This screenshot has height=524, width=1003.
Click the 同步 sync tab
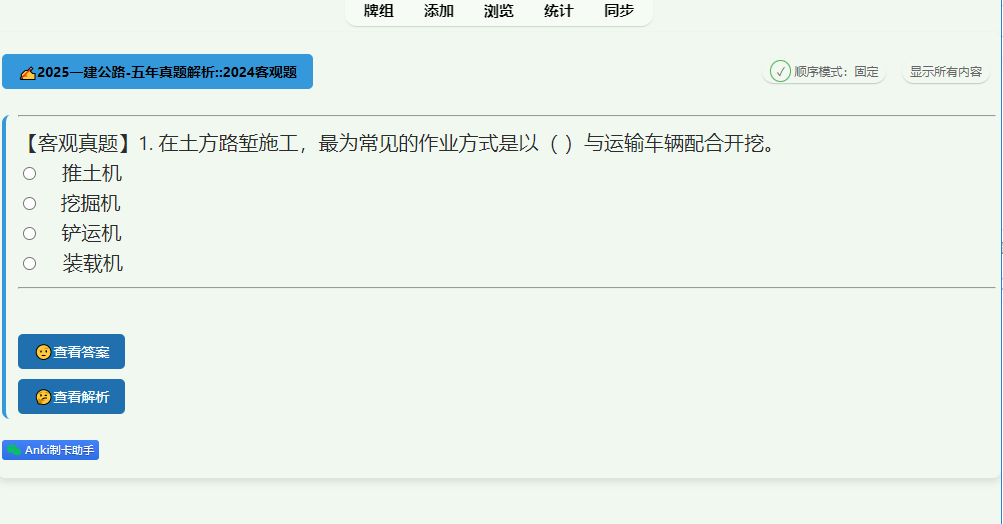[619, 11]
